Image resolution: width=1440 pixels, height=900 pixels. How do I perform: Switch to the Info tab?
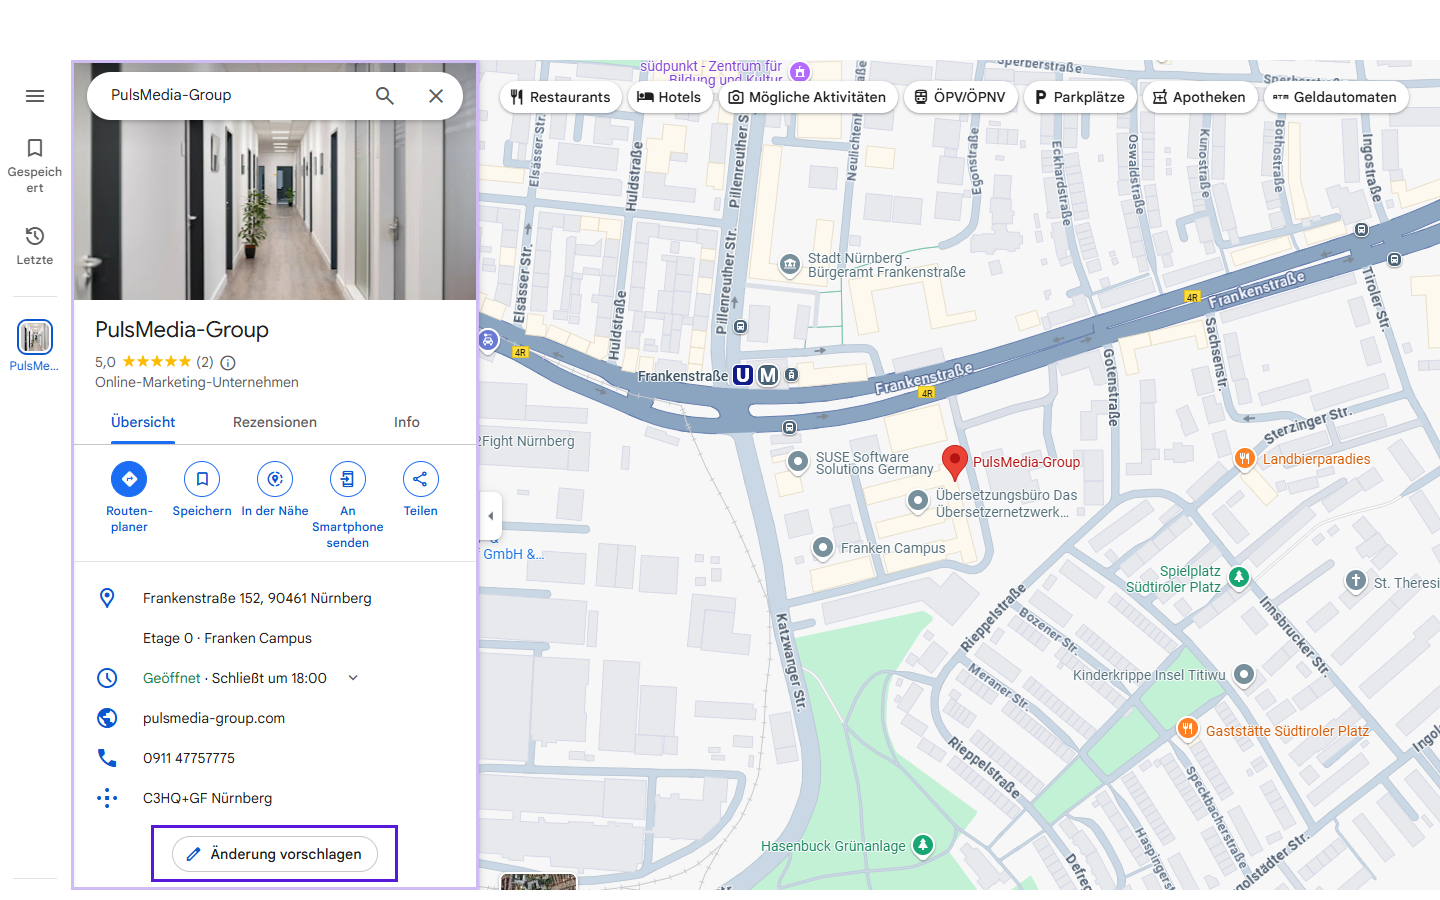tap(406, 422)
